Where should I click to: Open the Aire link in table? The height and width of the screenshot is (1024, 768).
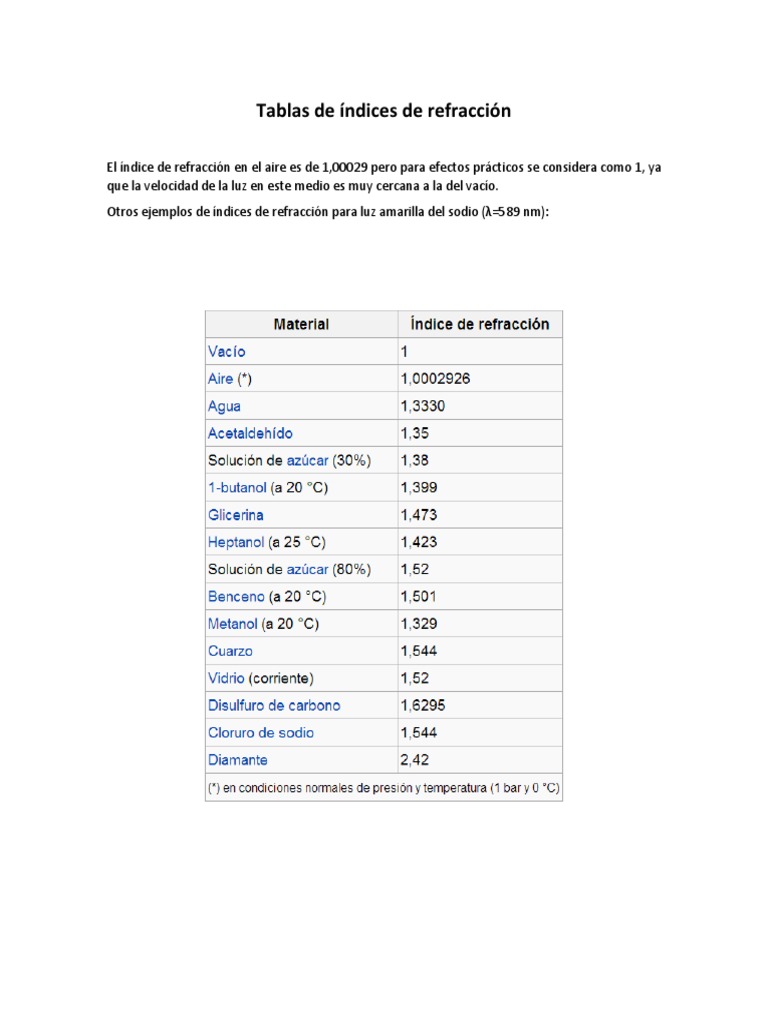[220, 379]
